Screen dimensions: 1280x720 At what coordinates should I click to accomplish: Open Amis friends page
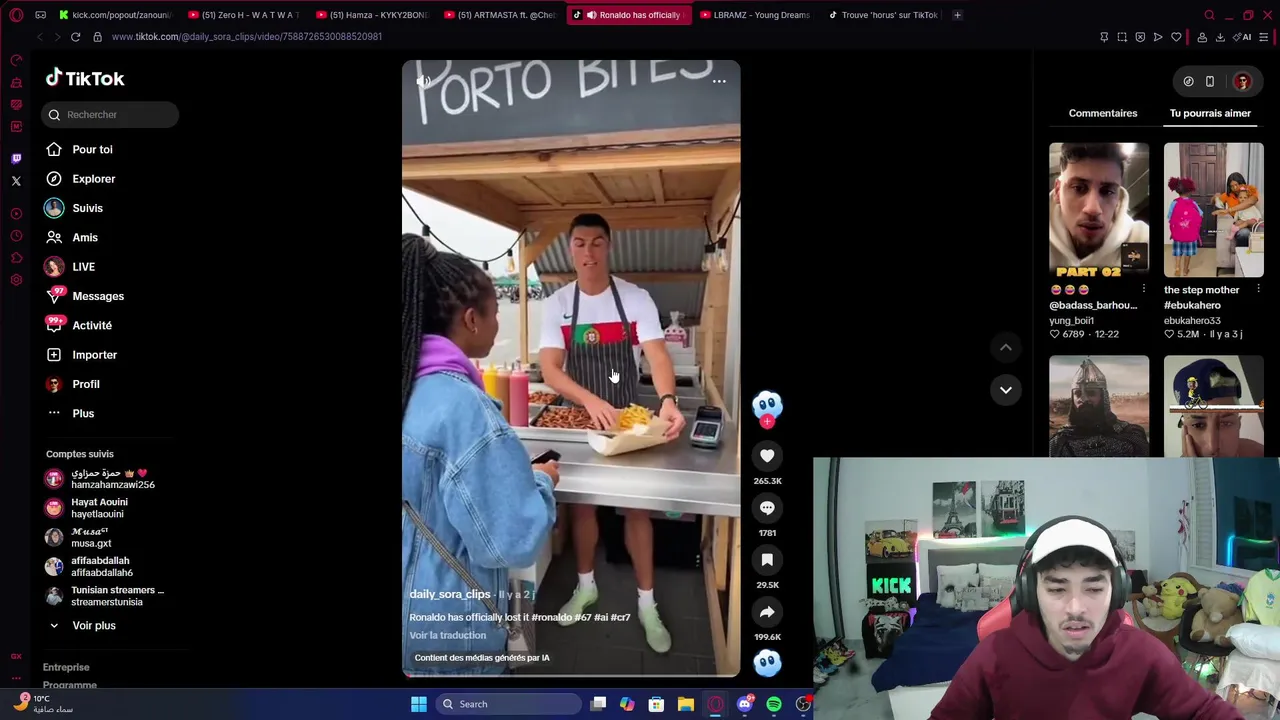[84, 237]
